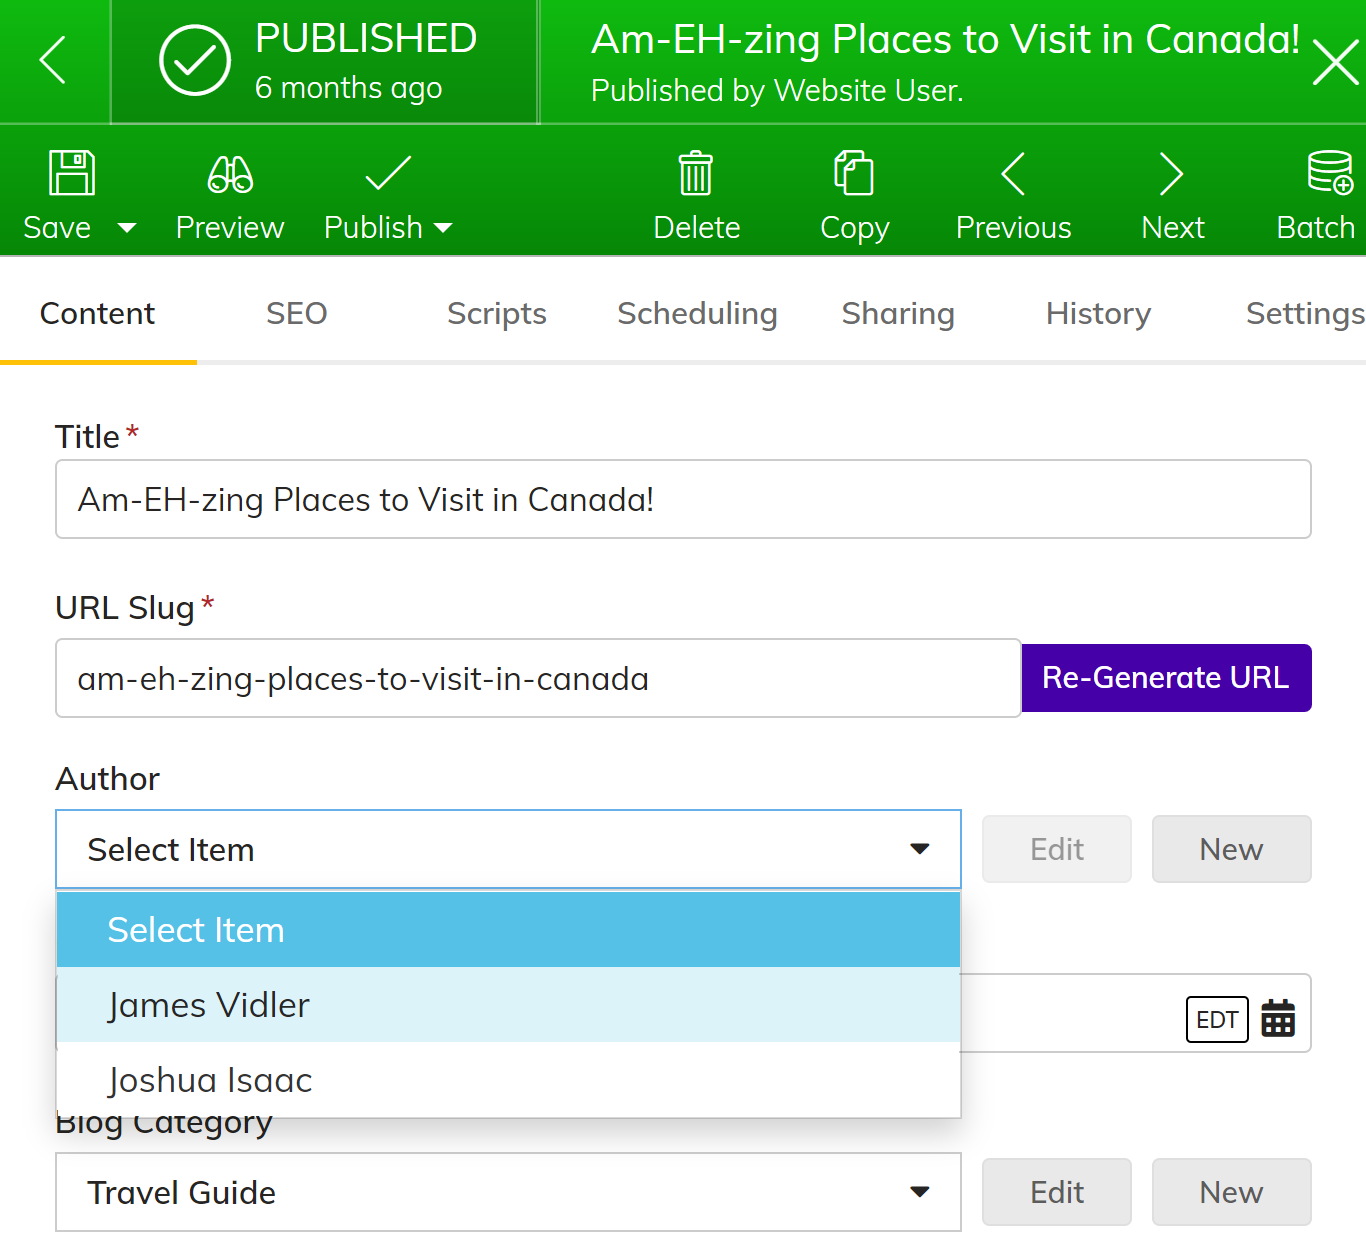The image size is (1366, 1252).
Task: Expand the Blog Category dropdown
Action: tap(919, 1192)
